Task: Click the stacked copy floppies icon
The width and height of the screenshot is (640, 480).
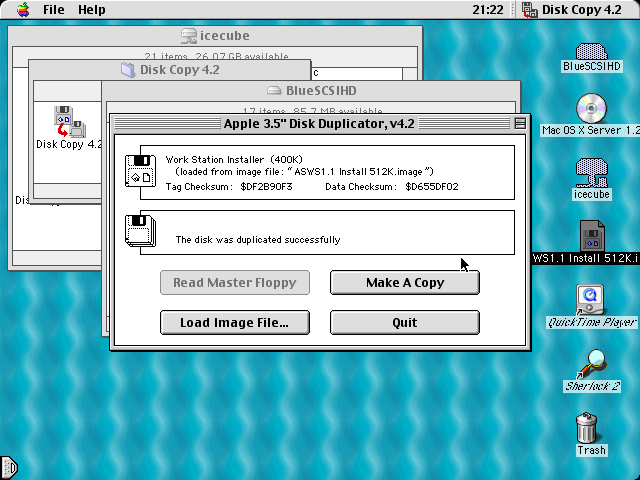Action: [x=140, y=231]
